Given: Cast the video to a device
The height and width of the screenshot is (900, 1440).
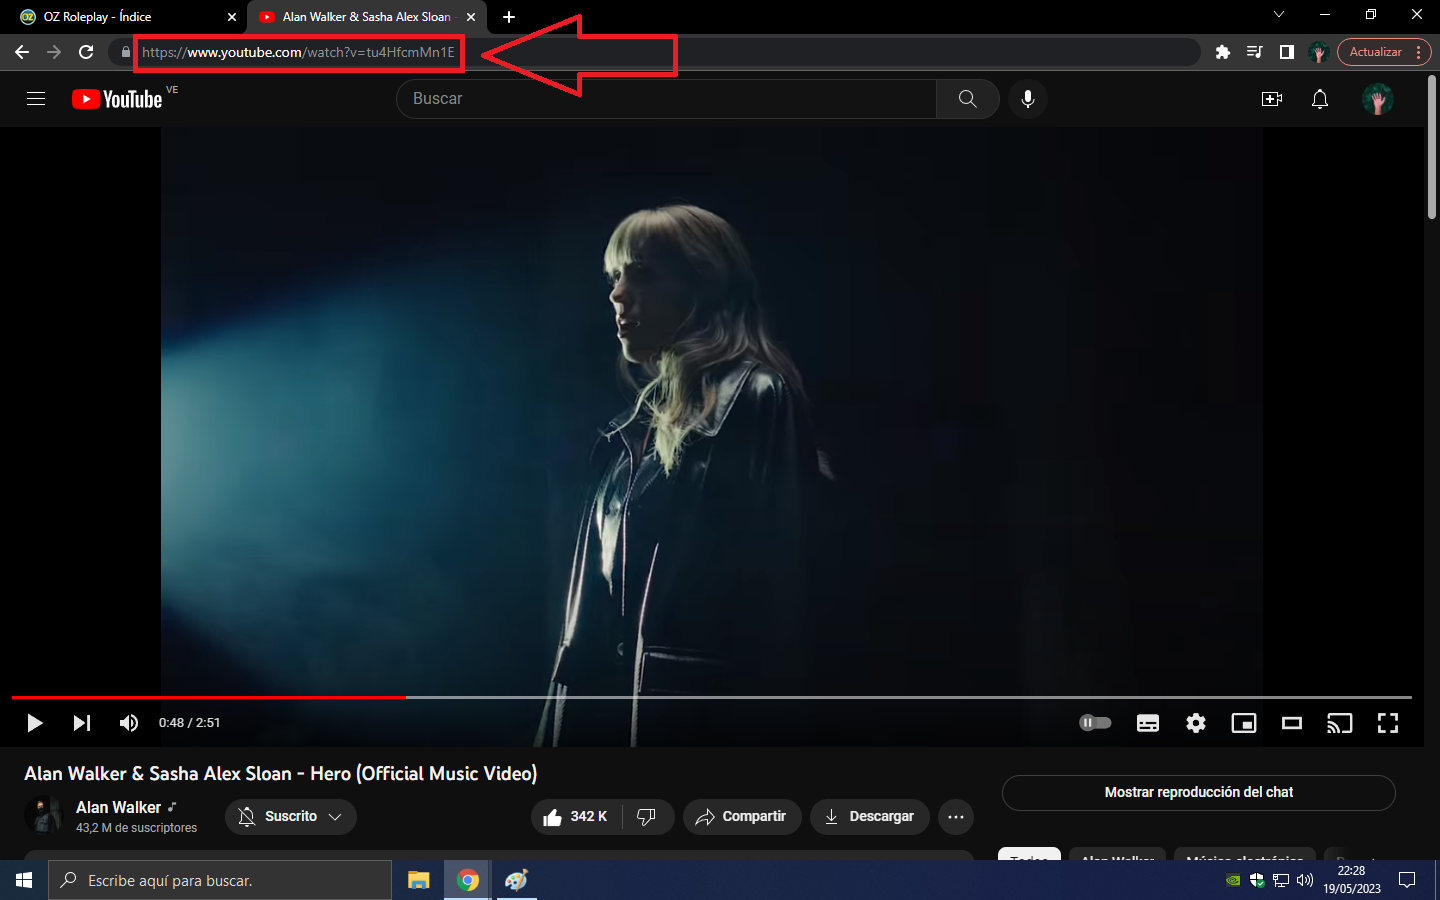Looking at the screenshot, I should pyautogui.click(x=1340, y=723).
